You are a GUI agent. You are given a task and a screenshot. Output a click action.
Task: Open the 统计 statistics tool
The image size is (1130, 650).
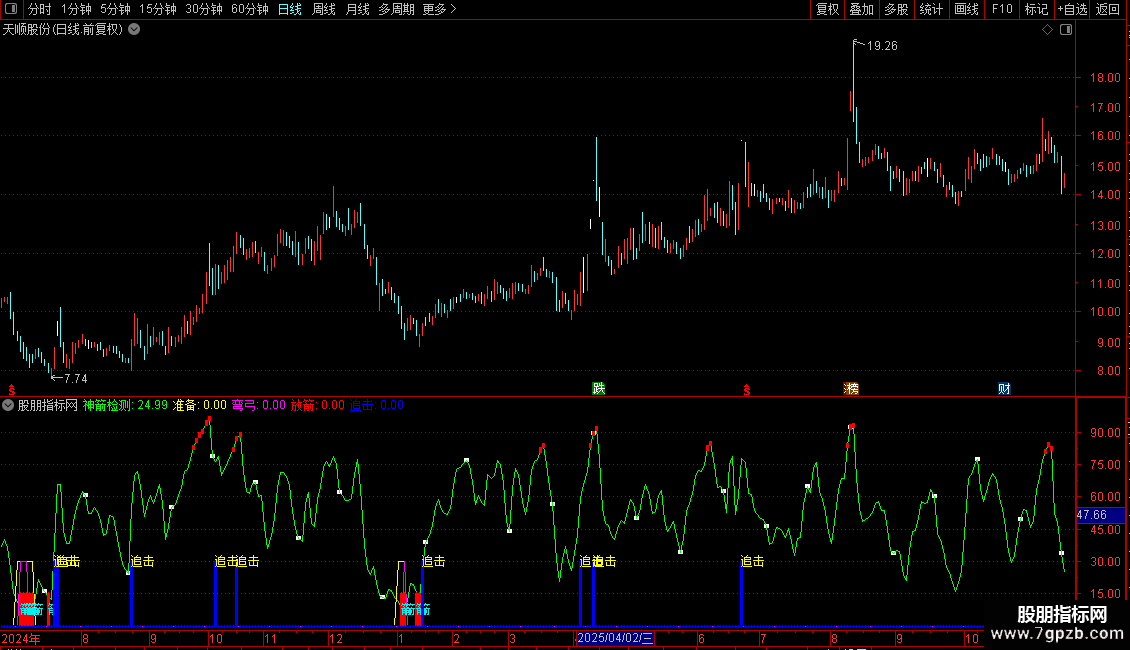[931, 9]
